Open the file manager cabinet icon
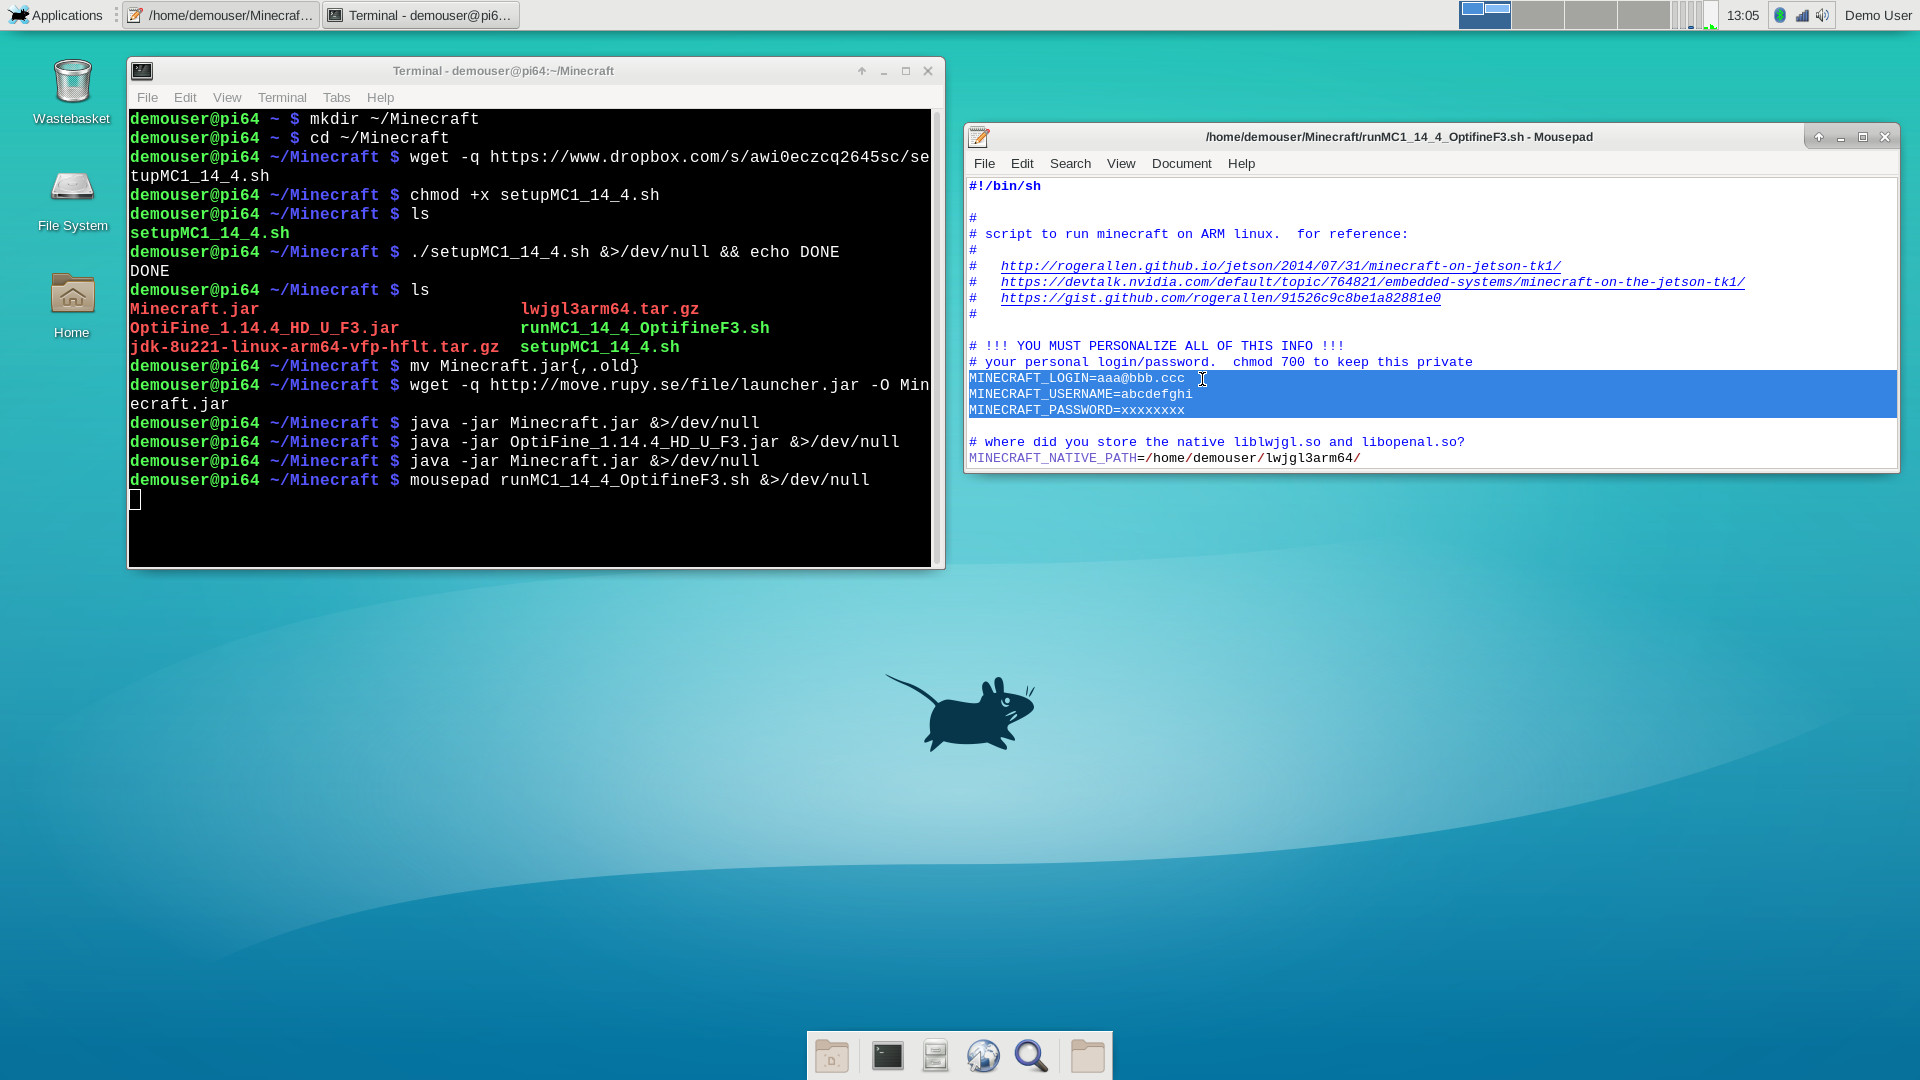1920x1080 pixels. tap(935, 1056)
